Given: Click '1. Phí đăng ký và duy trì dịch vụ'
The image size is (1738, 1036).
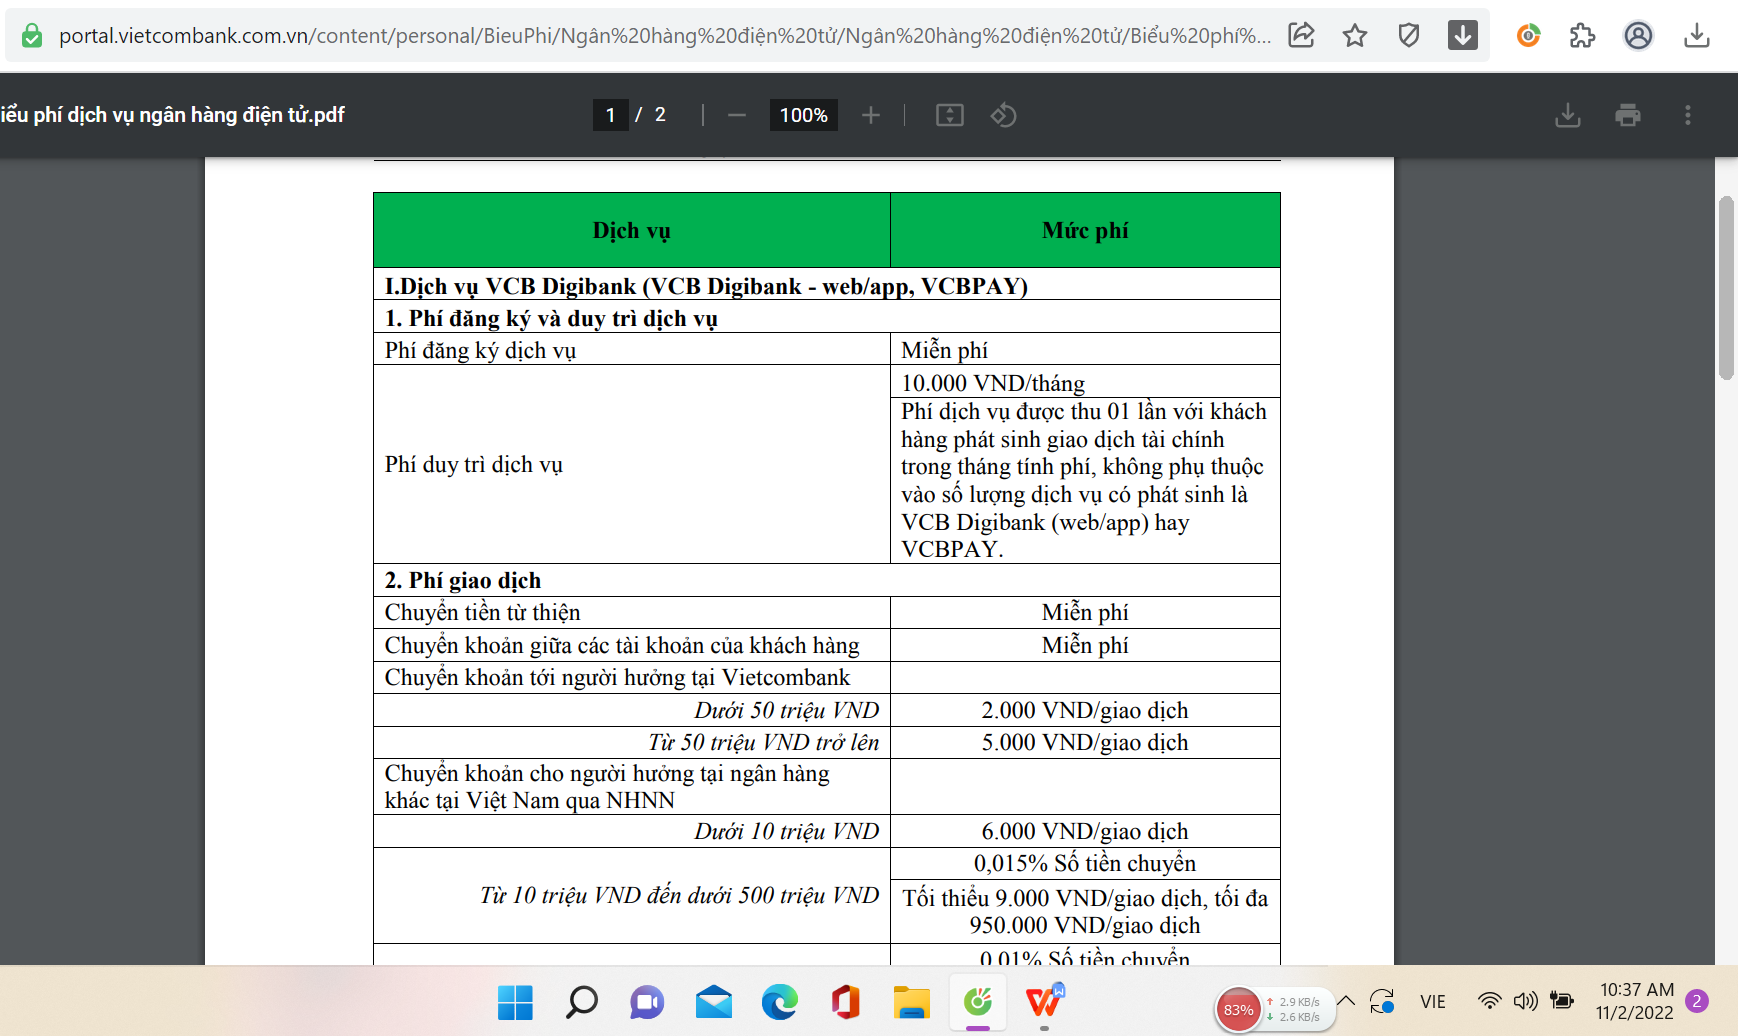Looking at the screenshot, I should tap(827, 317).
